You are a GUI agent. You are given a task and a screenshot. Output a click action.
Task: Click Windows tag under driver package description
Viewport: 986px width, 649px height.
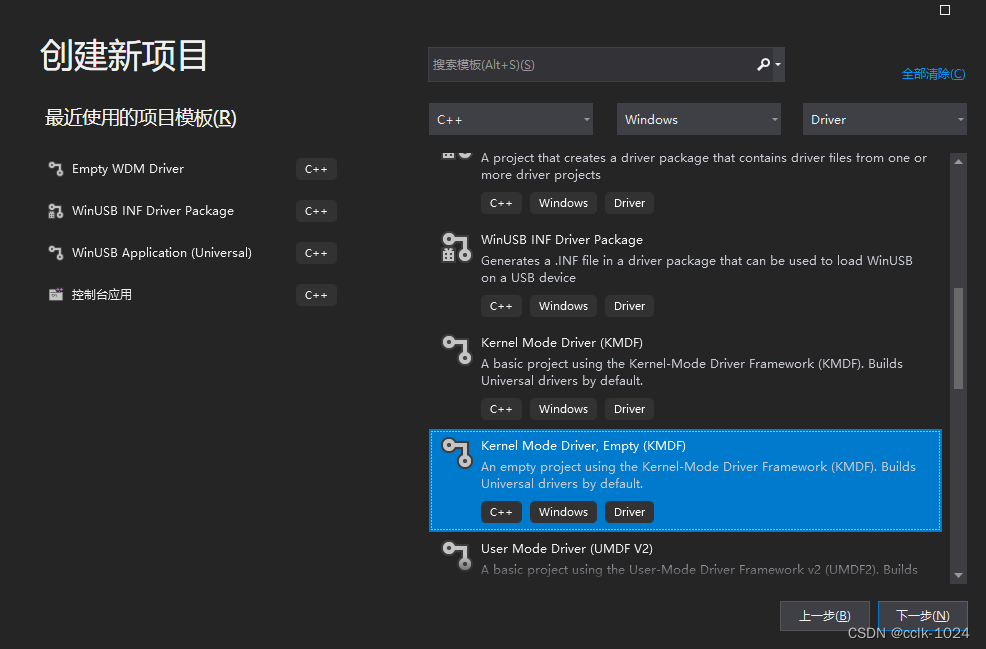[x=563, y=203]
